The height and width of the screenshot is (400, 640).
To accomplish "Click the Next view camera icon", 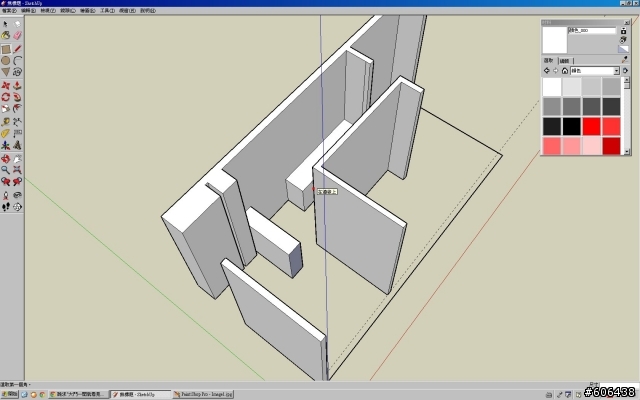I will click(x=17, y=181).
